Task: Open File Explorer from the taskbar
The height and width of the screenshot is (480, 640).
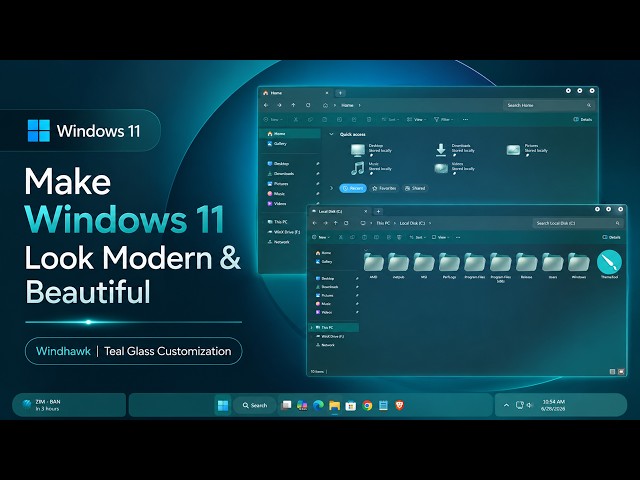Action: pyautogui.click(x=335, y=405)
